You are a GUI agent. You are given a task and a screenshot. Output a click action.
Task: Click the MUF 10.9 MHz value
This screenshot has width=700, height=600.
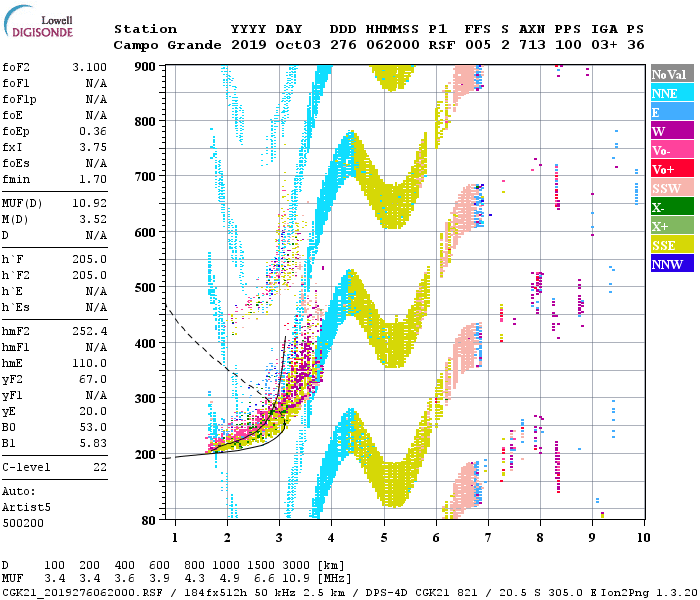(x=296, y=579)
